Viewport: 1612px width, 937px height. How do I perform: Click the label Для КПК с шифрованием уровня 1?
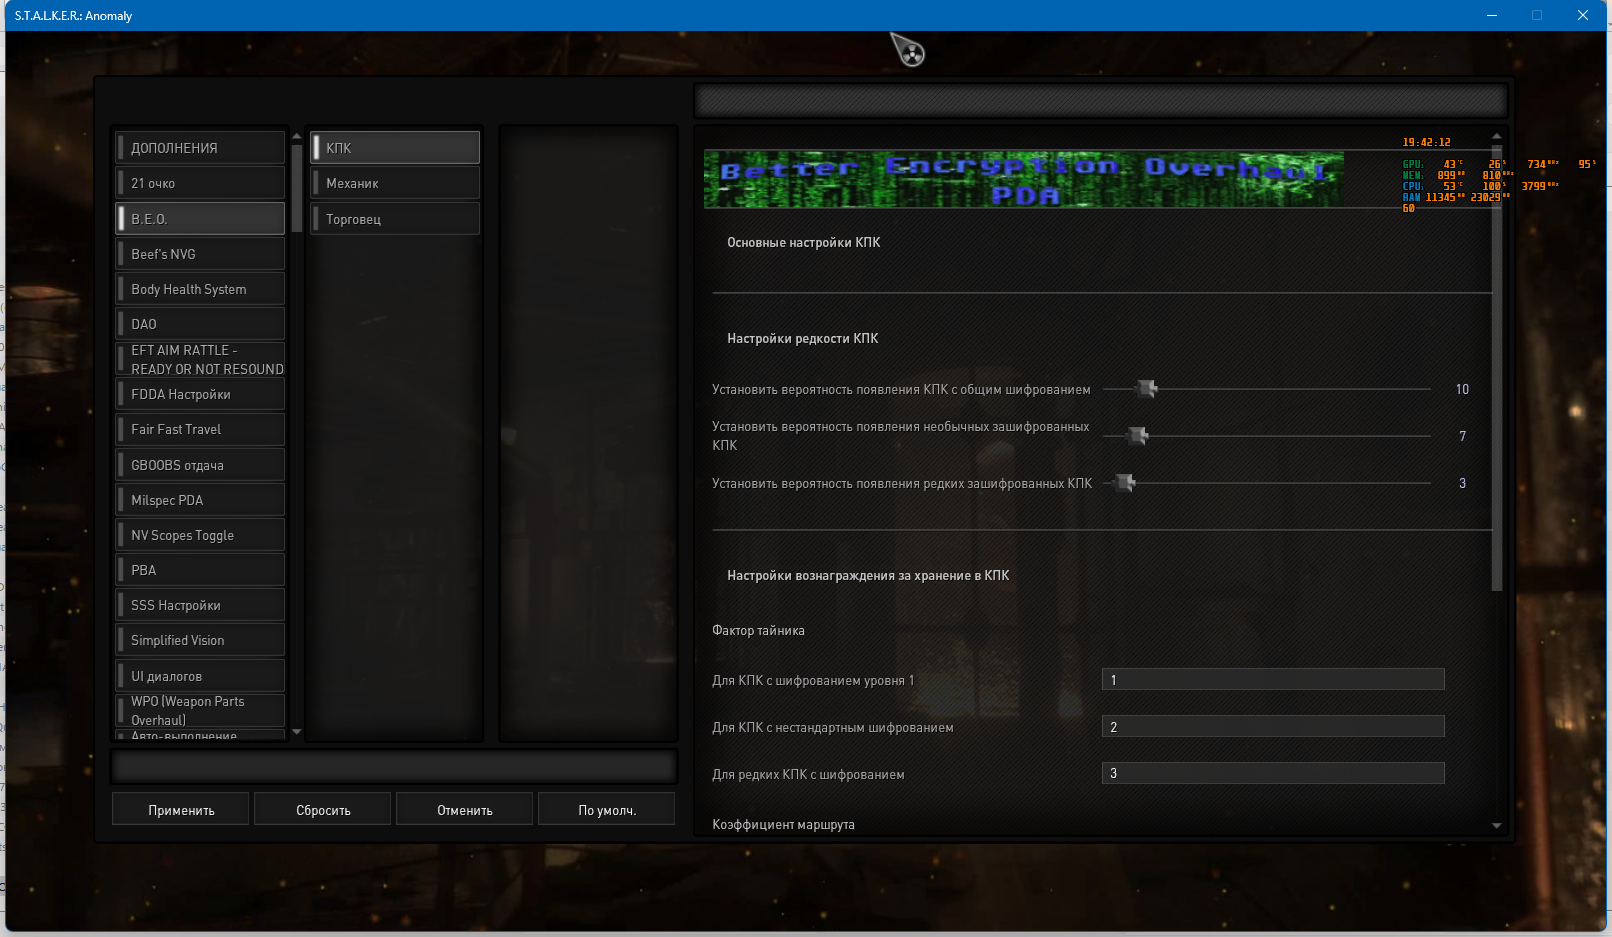(x=813, y=681)
